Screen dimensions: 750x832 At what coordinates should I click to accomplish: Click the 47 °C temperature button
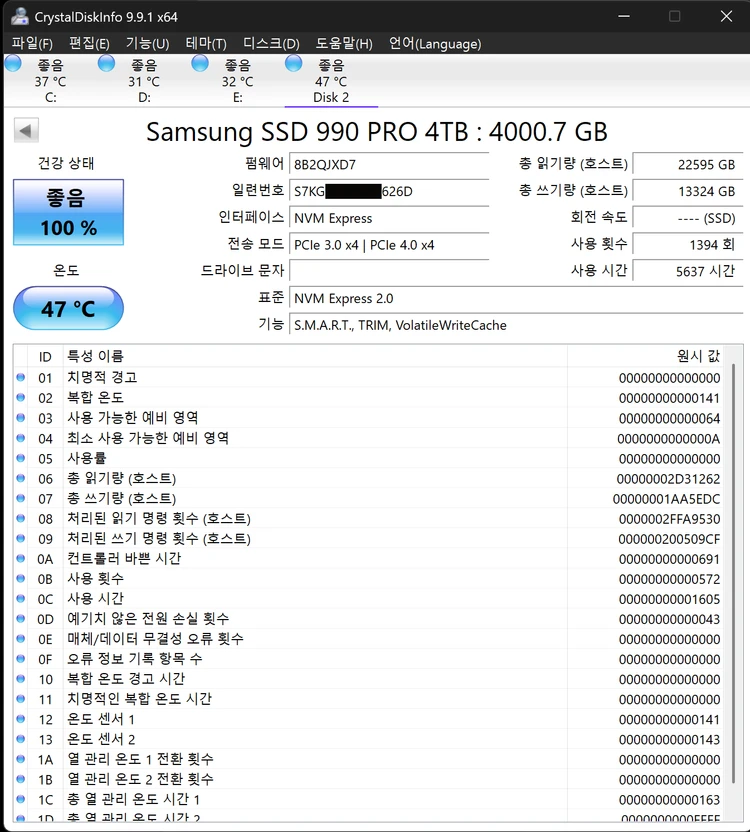click(68, 308)
